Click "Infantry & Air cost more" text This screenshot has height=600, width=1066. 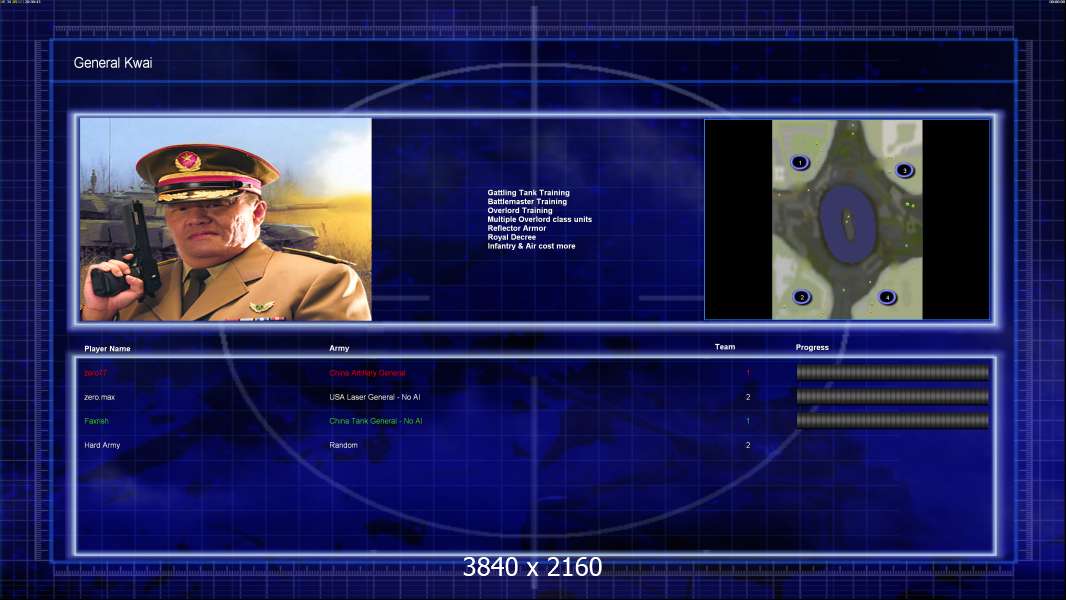(531, 246)
